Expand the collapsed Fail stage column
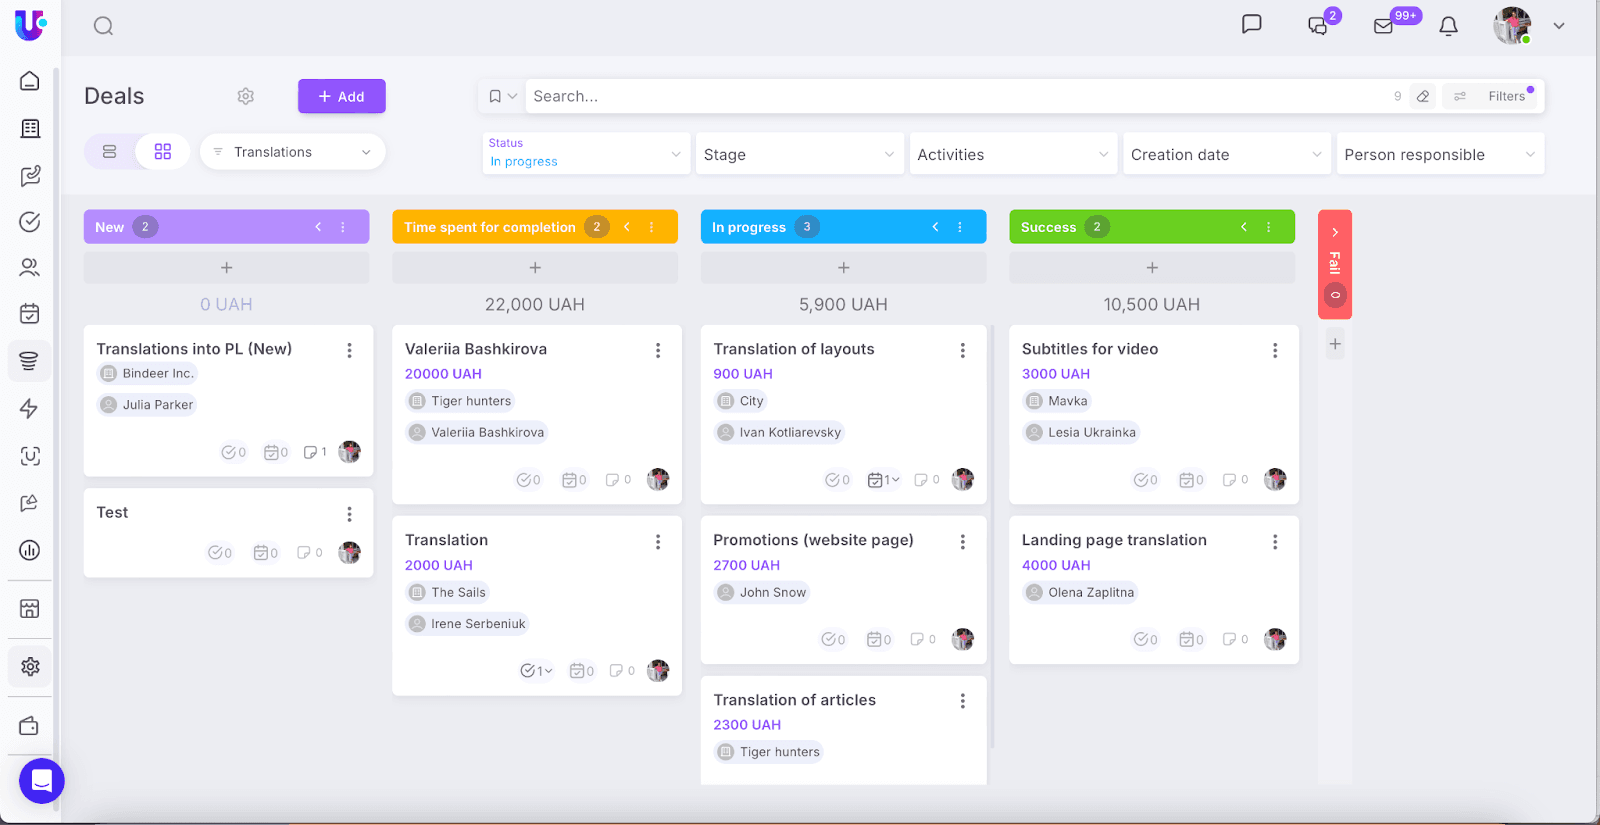 tap(1335, 232)
